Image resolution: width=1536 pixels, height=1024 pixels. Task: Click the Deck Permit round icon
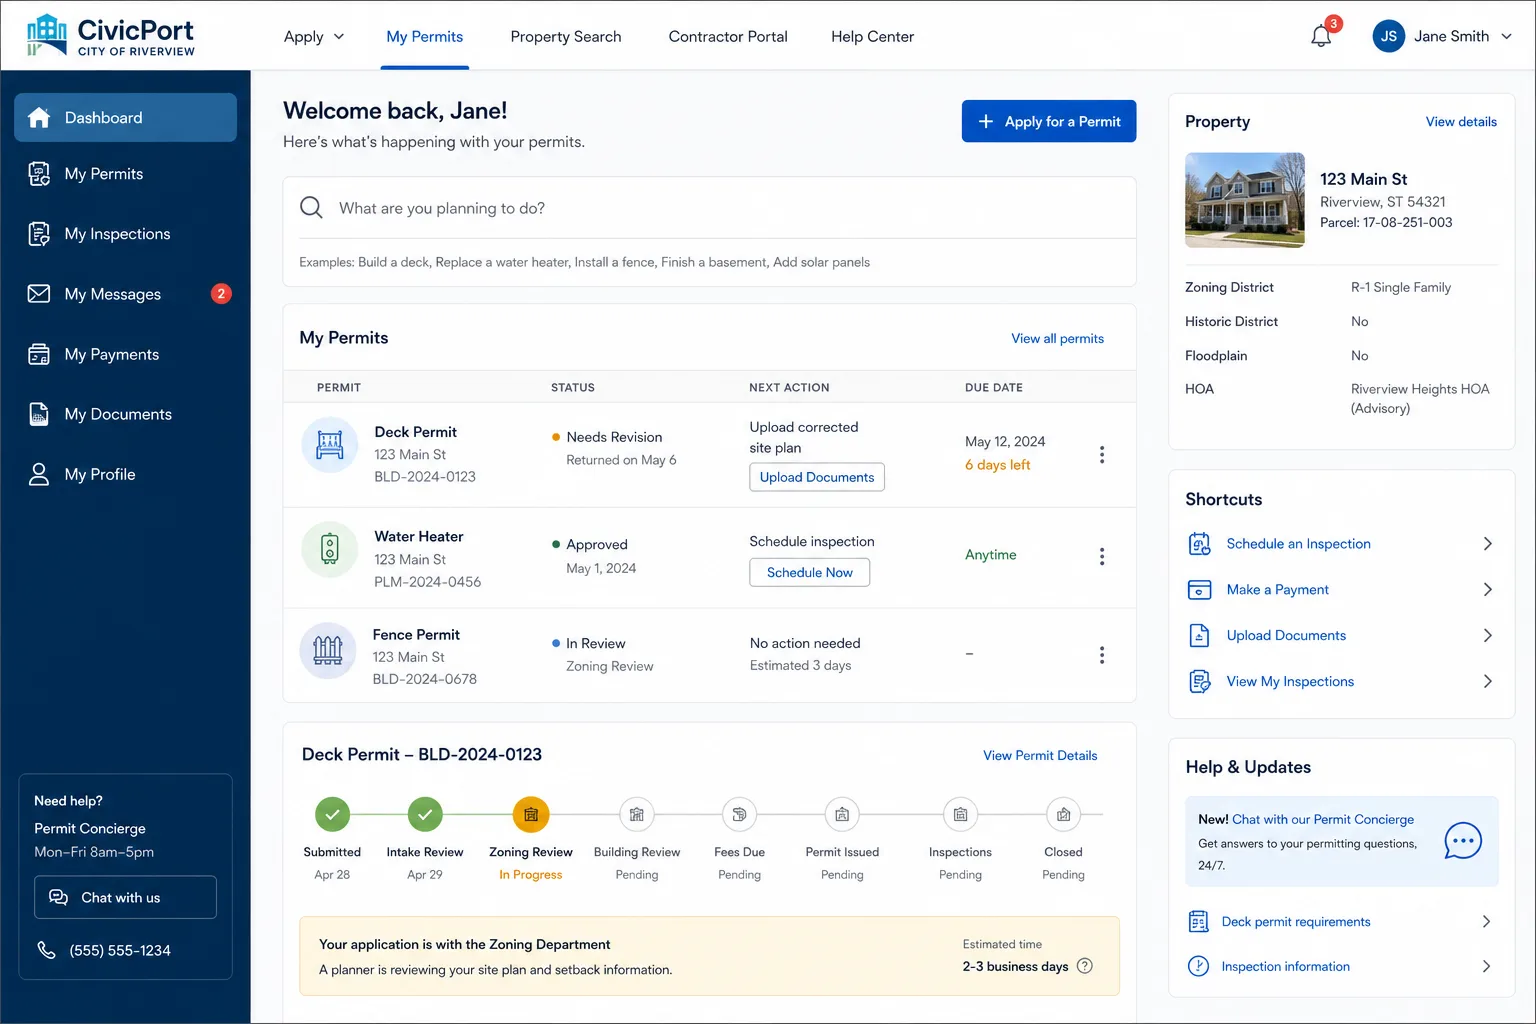[330, 444]
